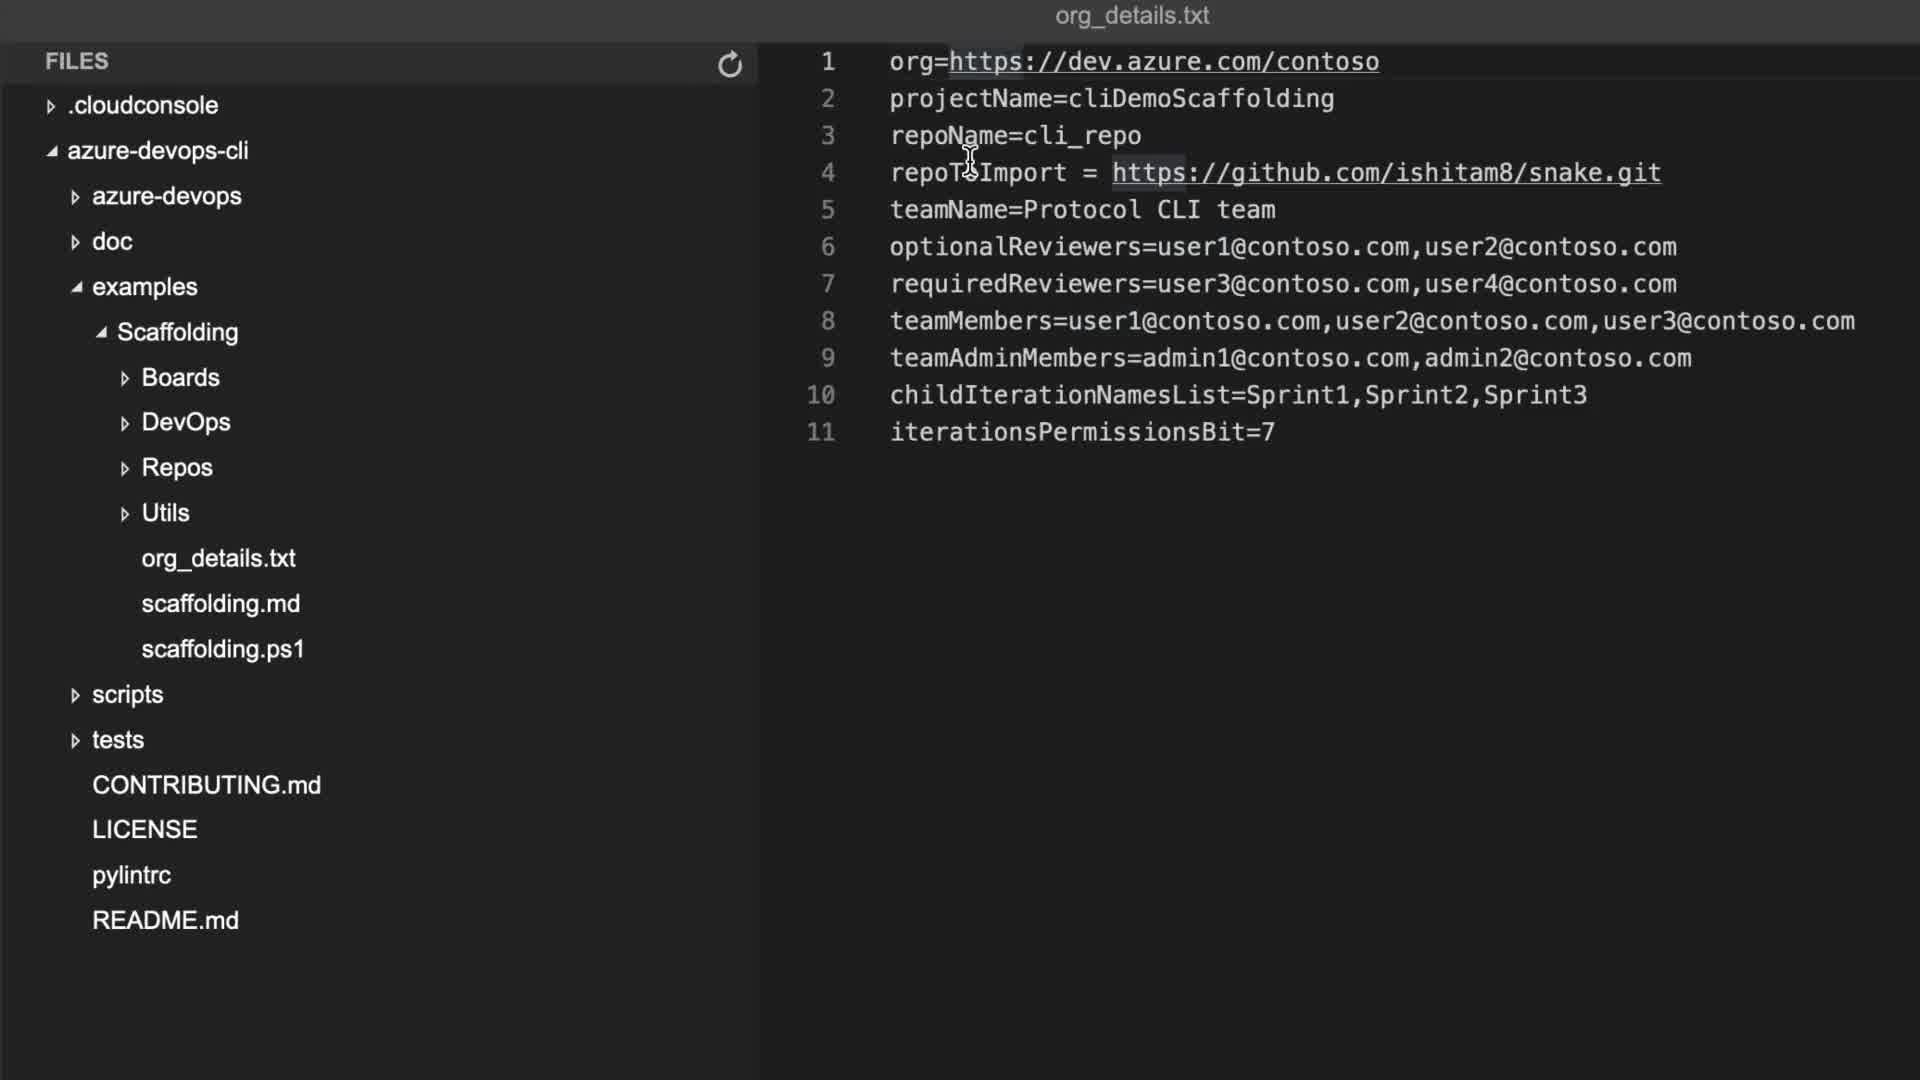Image resolution: width=1920 pixels, height=1080 pixels.
Task: Expand the .cloudconsole folder arrow
Action: [x=50, y=106]
